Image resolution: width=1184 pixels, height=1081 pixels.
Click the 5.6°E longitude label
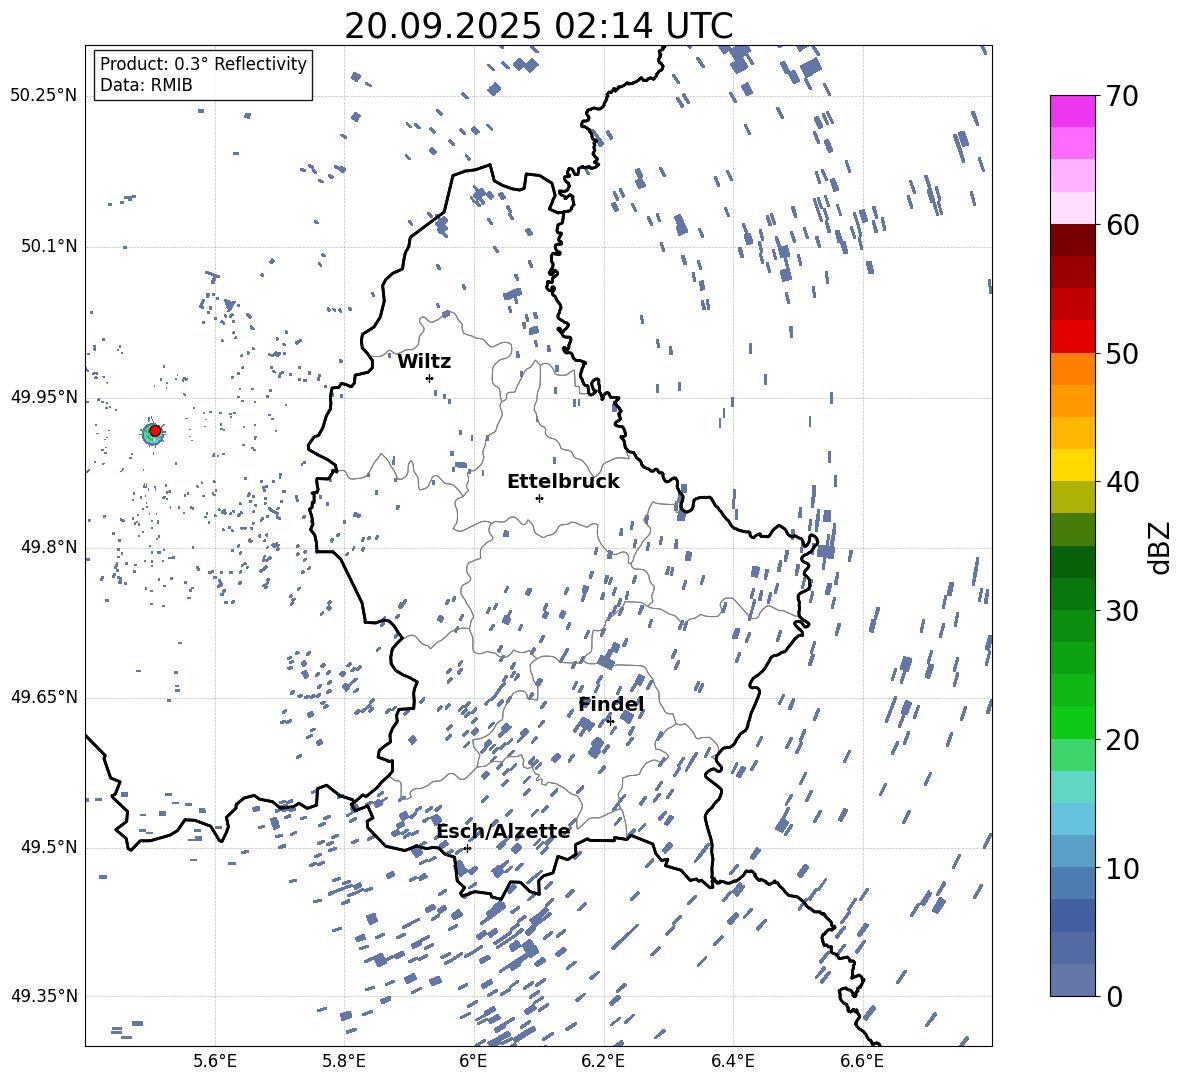tap(215, 1062)
